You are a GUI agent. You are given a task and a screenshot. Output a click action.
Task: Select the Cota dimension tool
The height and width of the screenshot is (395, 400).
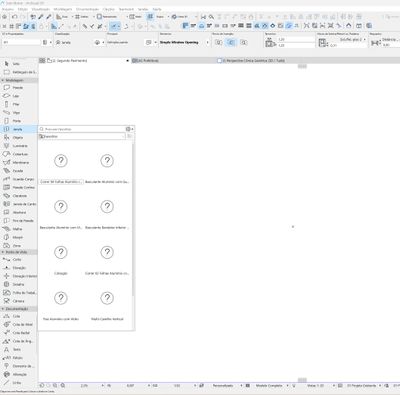(x=18, y=316)
